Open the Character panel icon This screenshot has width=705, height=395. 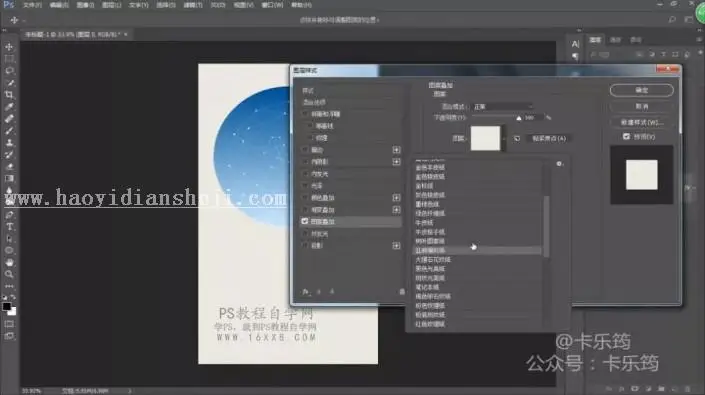[576, 44]
